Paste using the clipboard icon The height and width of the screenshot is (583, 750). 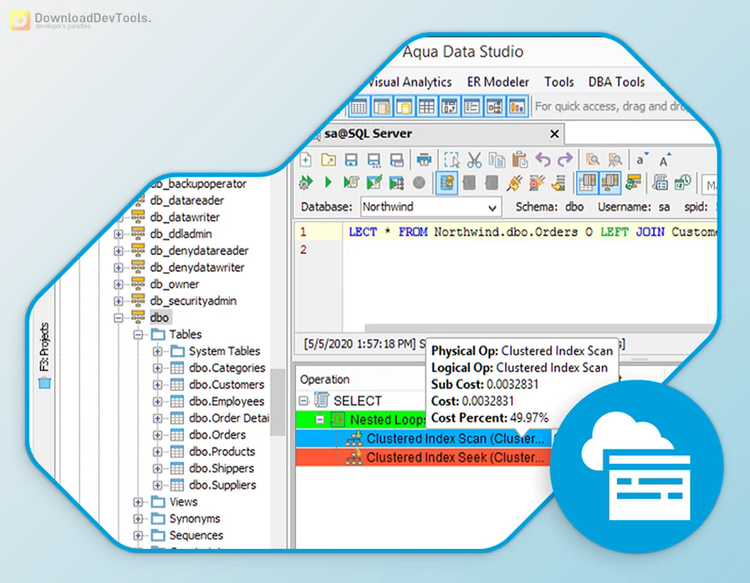coord(519,160)
